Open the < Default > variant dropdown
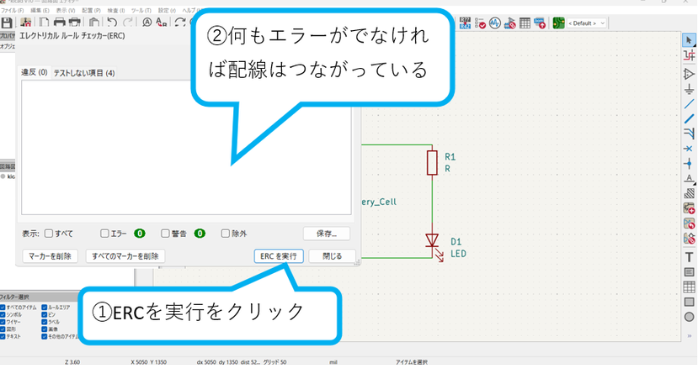Screen dimensions: 698x365 pyautogui.click(x=586, y=23)
